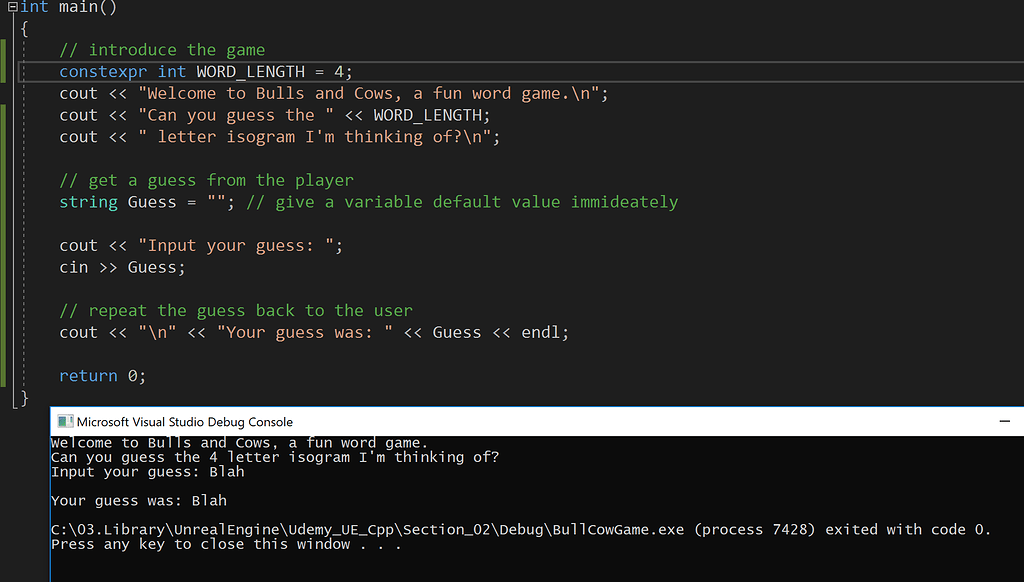Click the "return" keyword in main

point(88,376)
